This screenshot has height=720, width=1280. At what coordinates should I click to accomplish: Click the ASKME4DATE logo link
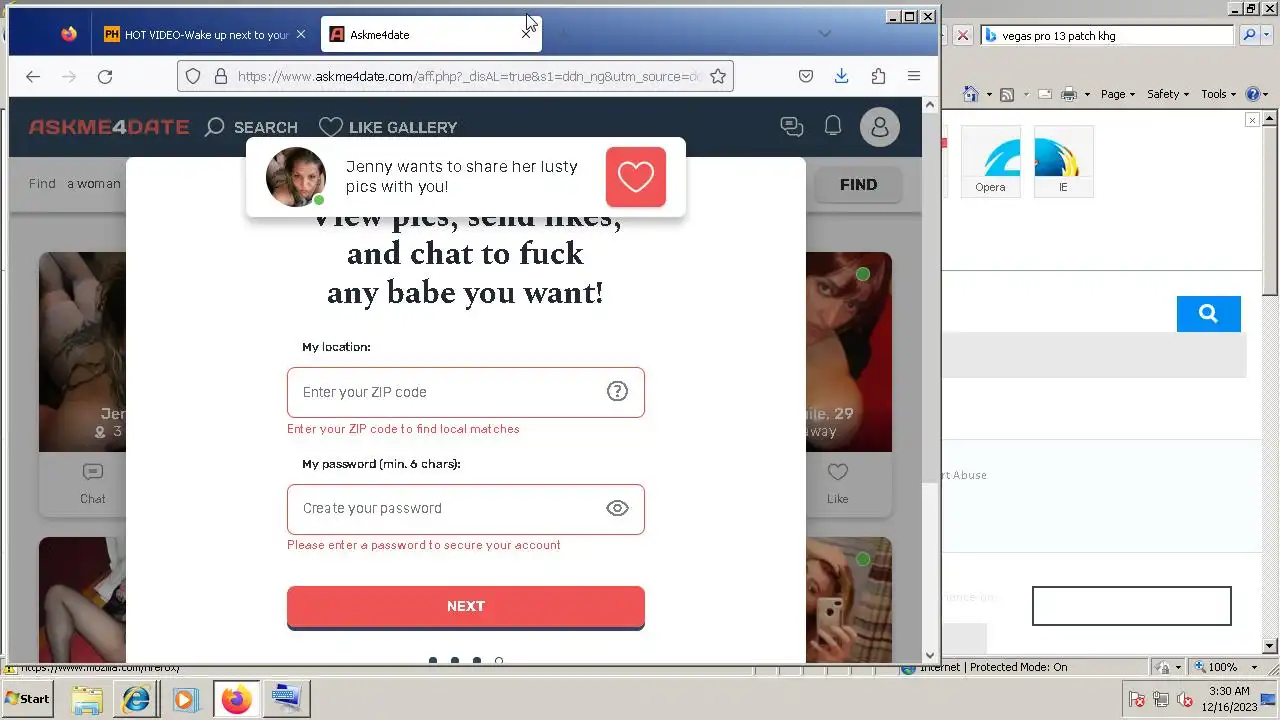pos(109,127)
